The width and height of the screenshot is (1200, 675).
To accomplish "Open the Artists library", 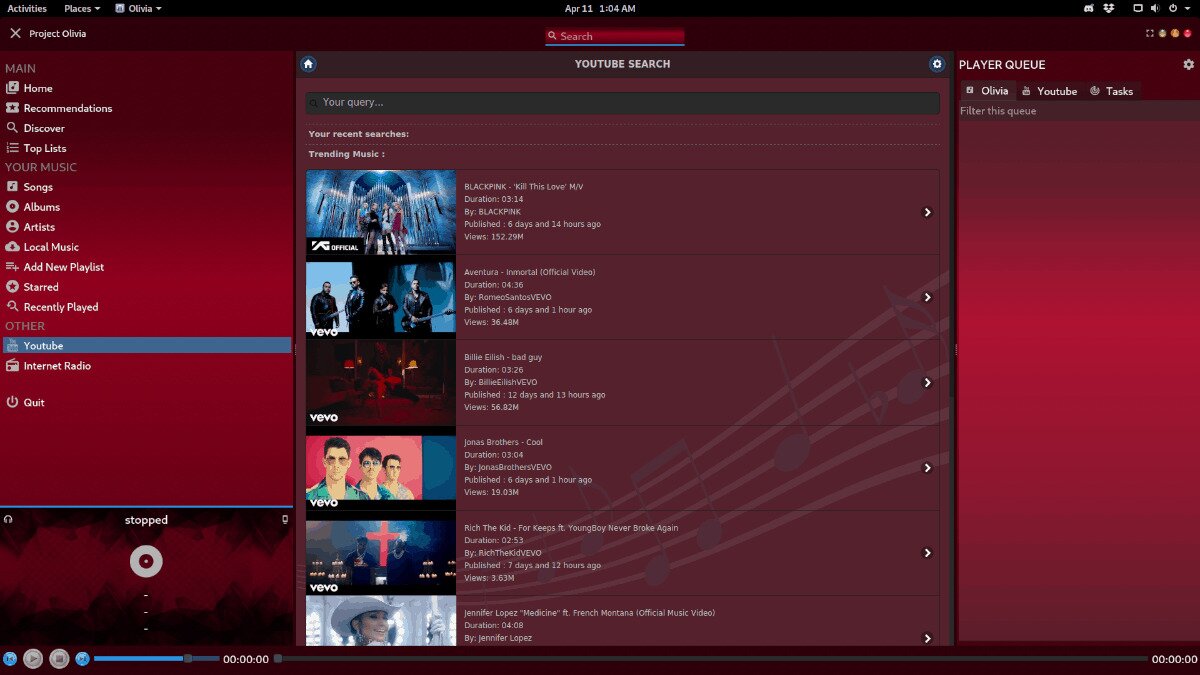I will (146, 227).
